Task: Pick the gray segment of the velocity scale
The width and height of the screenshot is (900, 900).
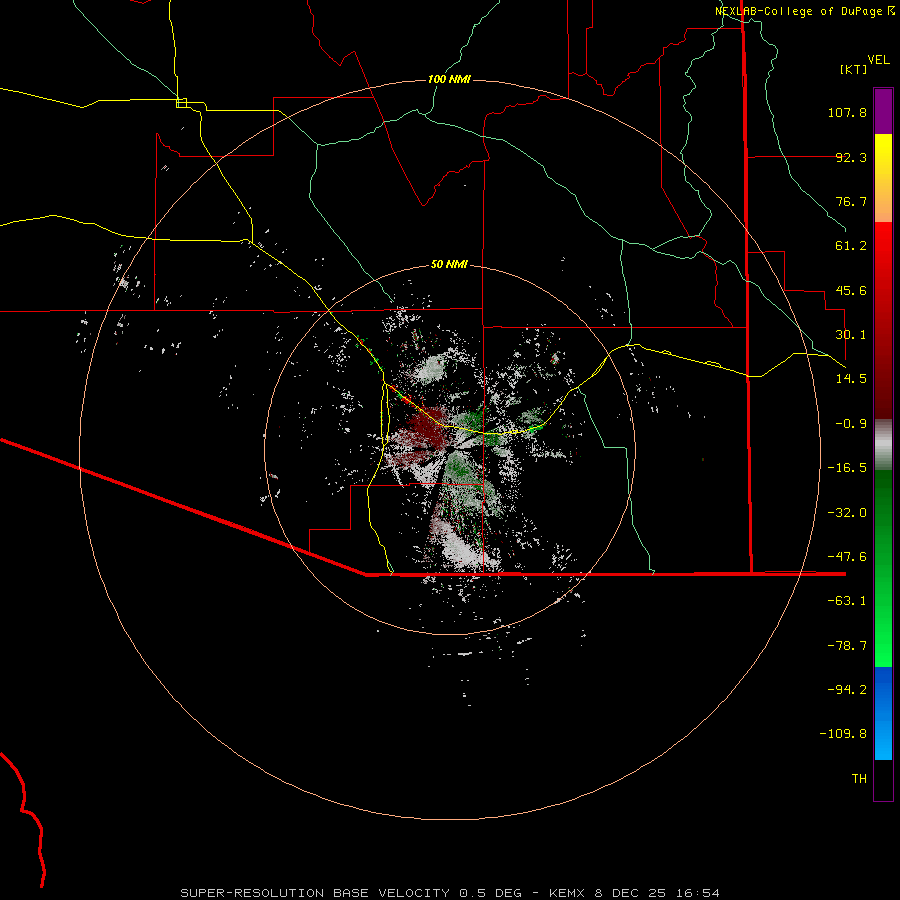Action: click(883, 443)
